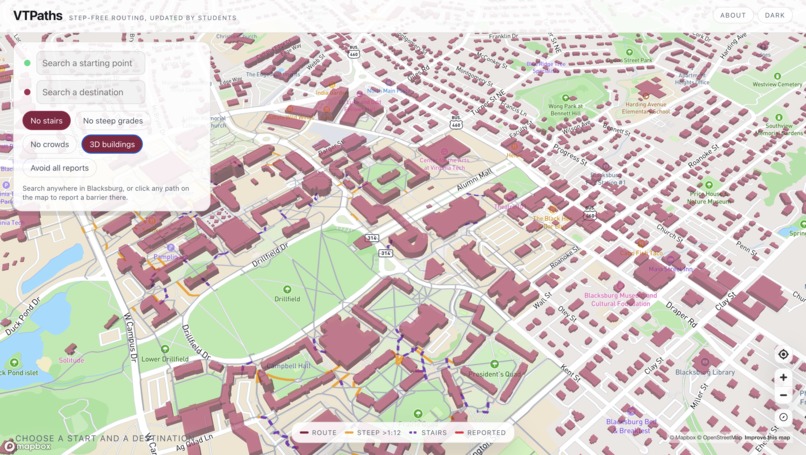
Task: Click the ROUTE legend color line
Action: click(304, 433)
